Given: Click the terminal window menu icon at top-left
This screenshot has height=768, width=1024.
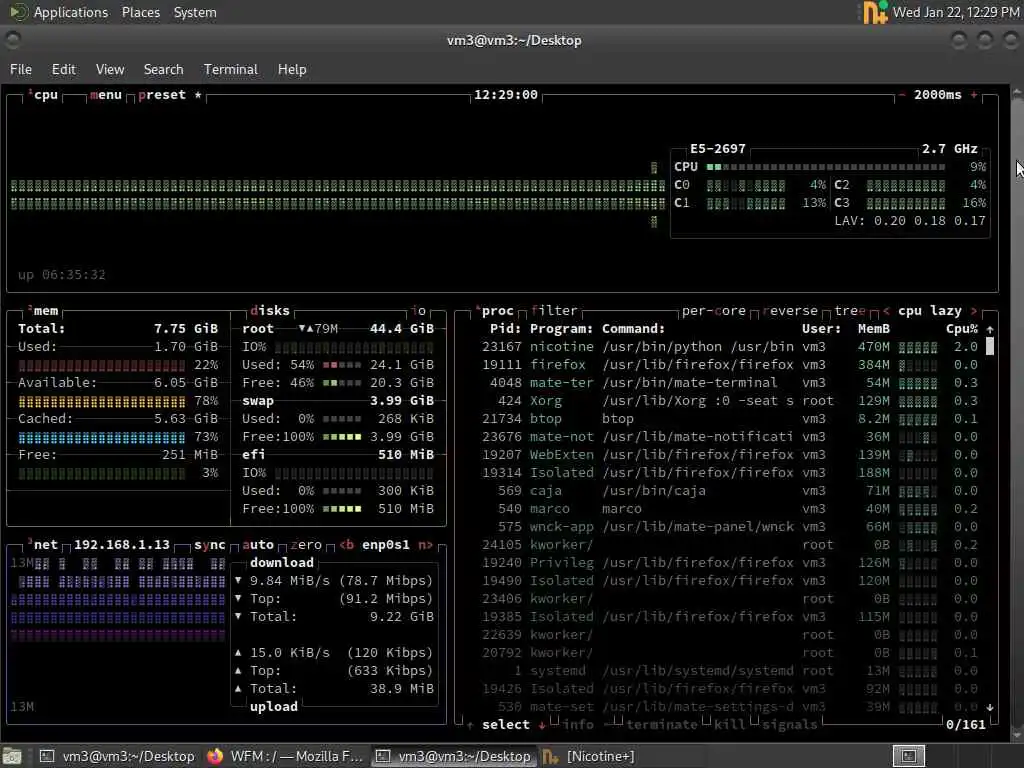Looking at the screenshot, I should [x=12, y=40].
